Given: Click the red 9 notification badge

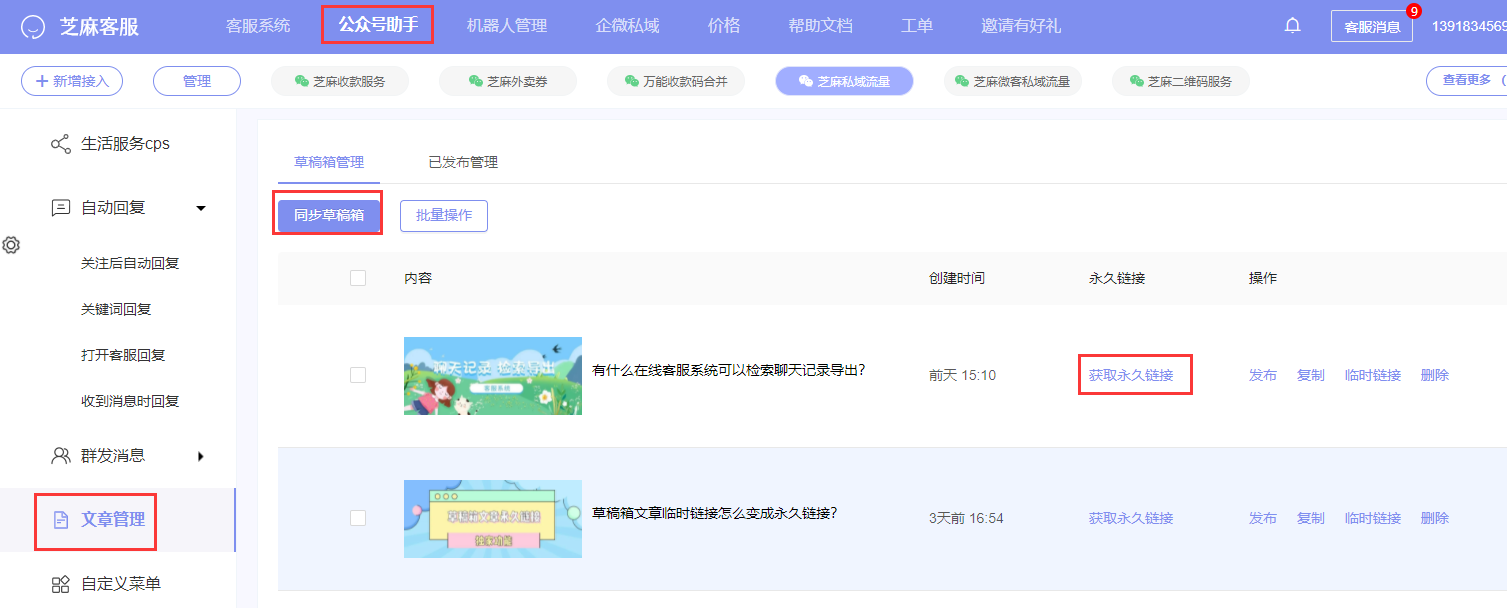Looking at the screenshot, I should (x=1413, y=11).
